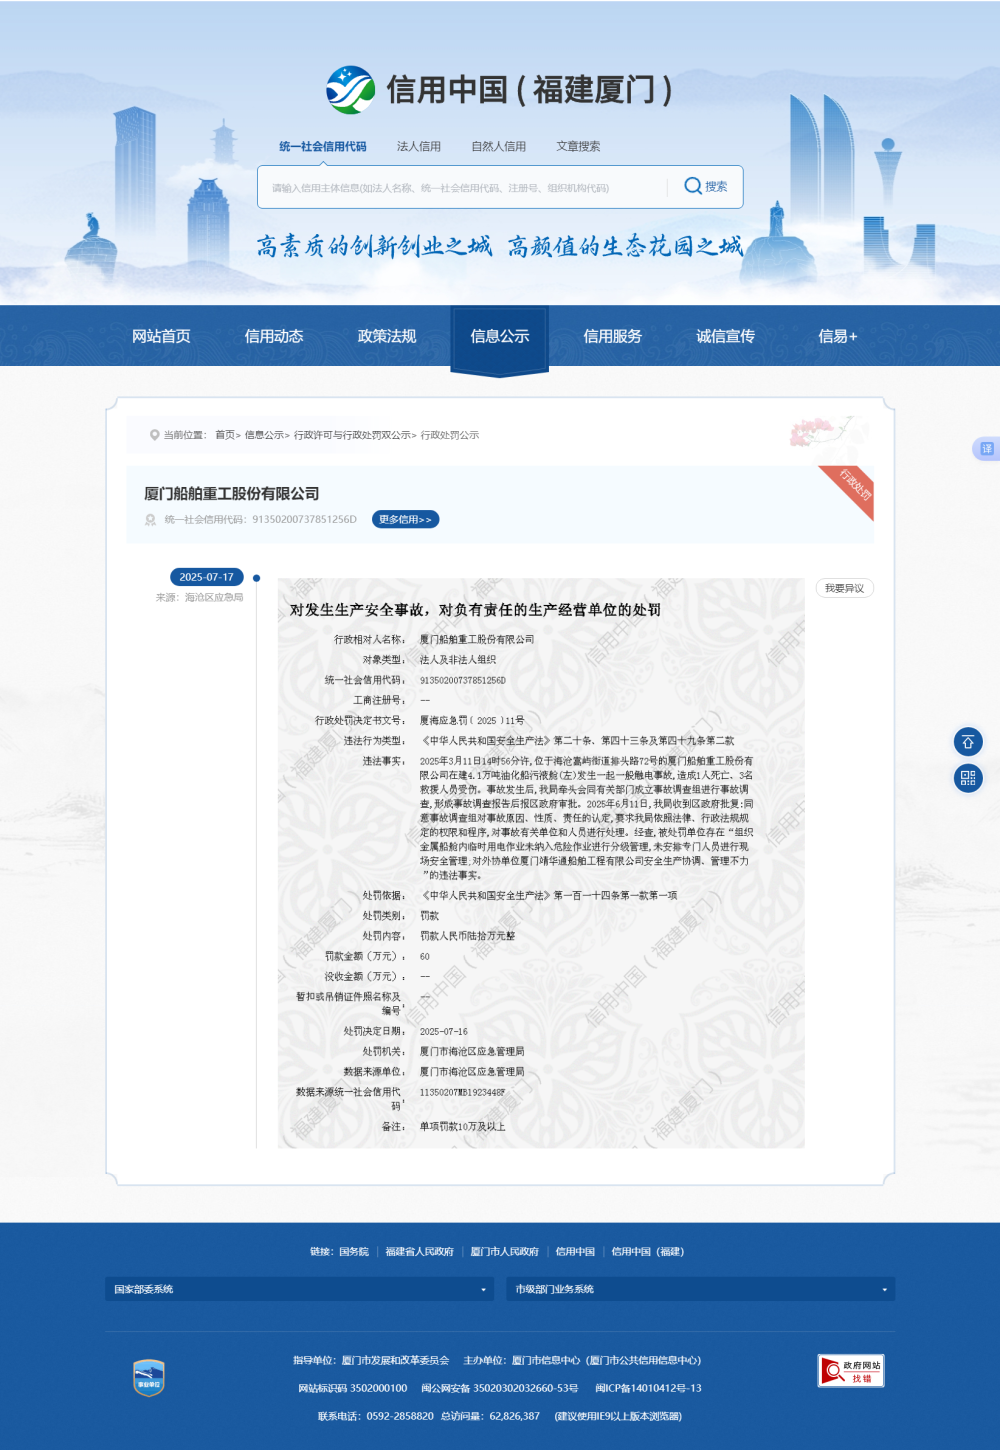
Task: Open the 网站首页 nav menu
Action: [x=161, y=336]
